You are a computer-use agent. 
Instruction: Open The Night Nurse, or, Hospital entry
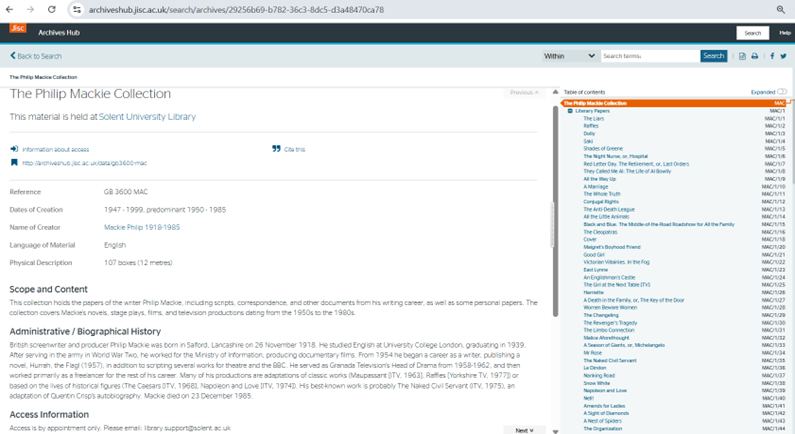point(615,156)
